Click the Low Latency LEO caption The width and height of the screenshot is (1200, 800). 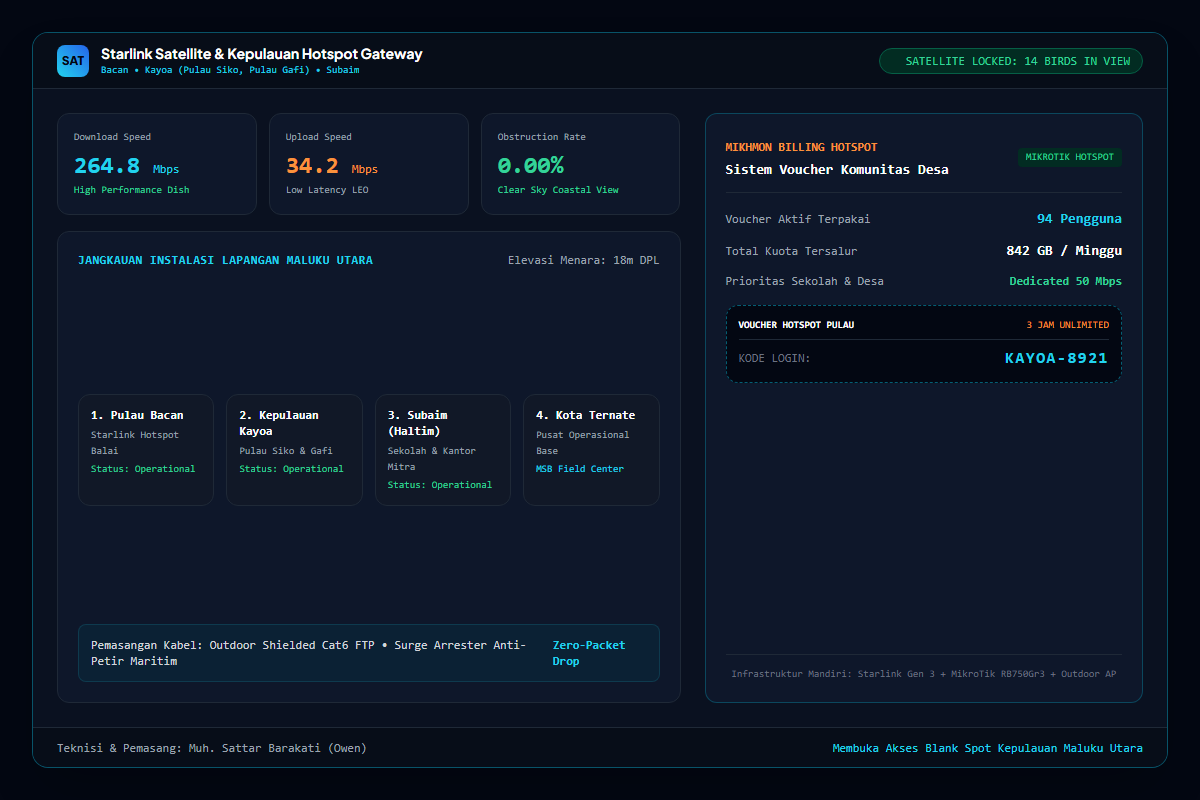pyautogui.click(x=327, y=190)
